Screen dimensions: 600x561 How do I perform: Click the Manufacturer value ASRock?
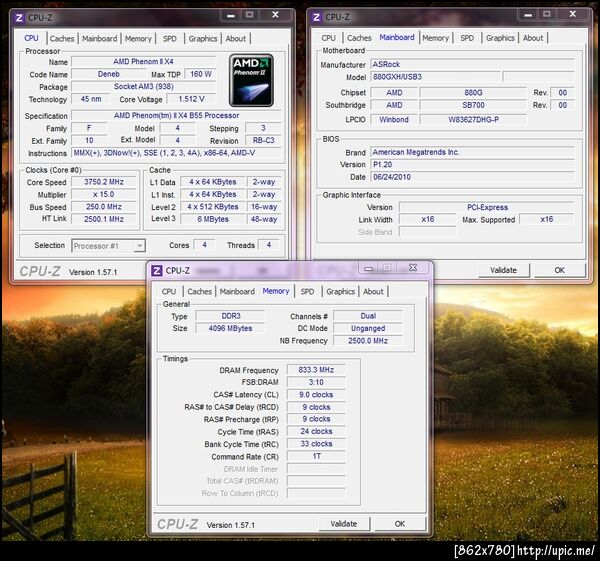point(472,64)
